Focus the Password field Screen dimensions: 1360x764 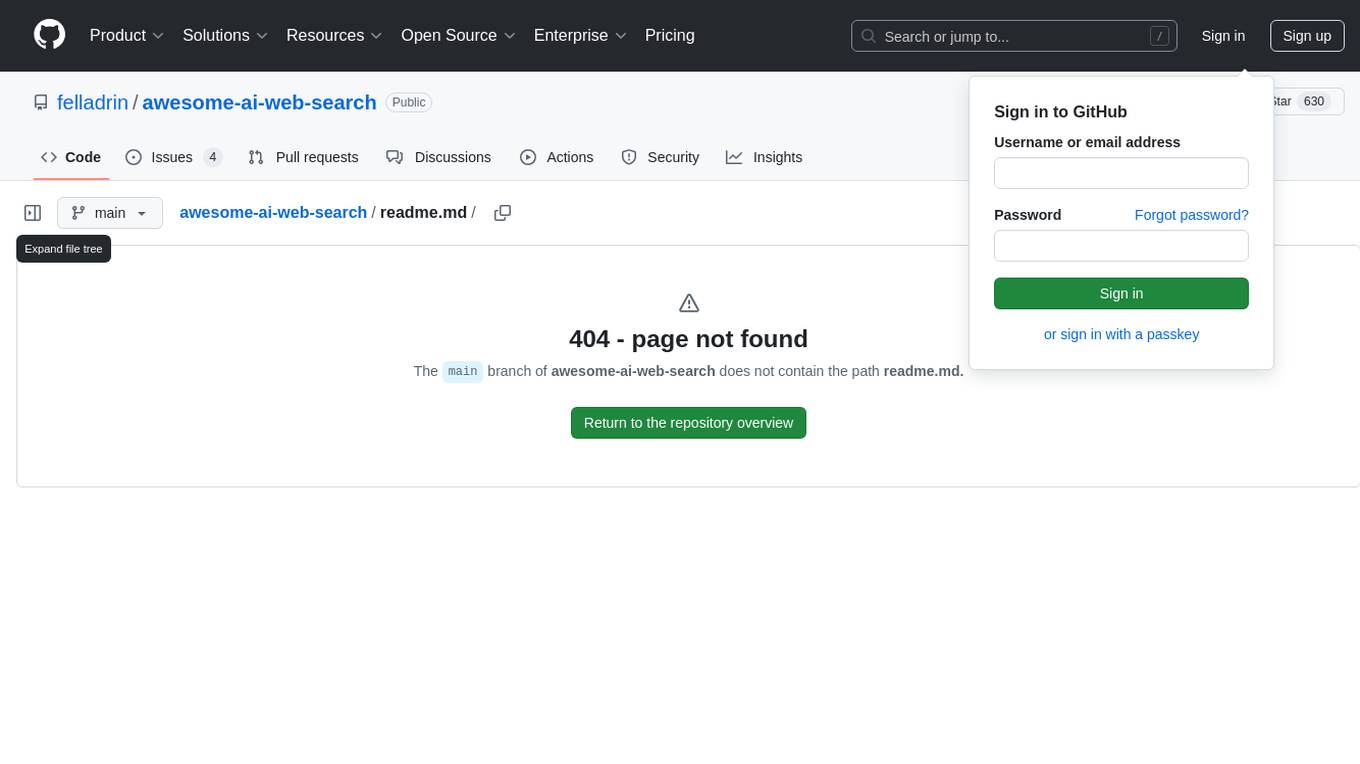point(1121,246)
